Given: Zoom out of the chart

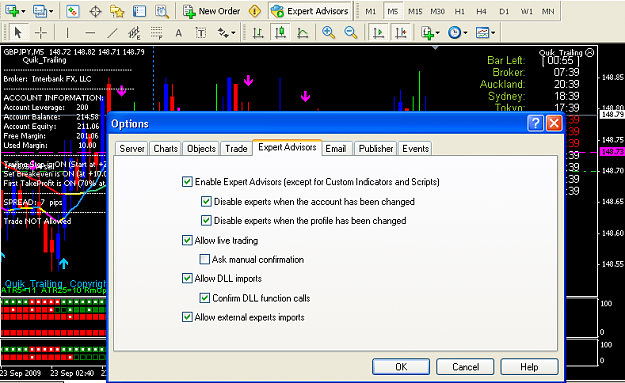Looking at the screenshot, I should (x=351, y=32).
